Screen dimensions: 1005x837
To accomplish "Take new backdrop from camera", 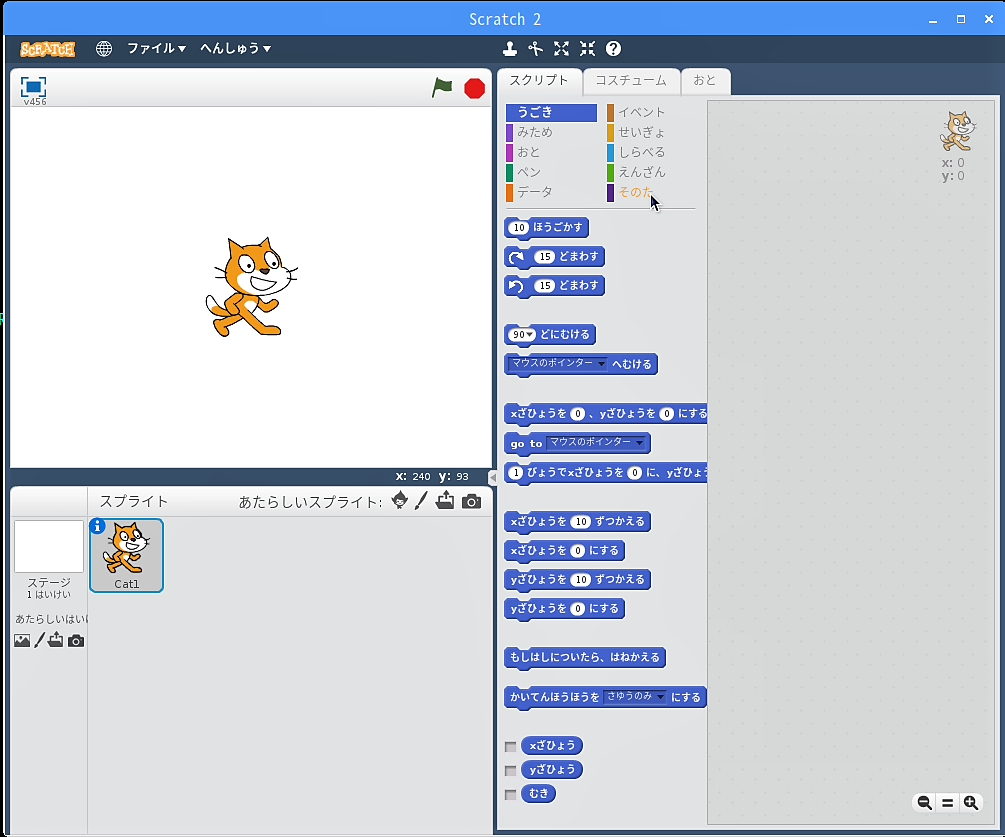I will 76,641.
